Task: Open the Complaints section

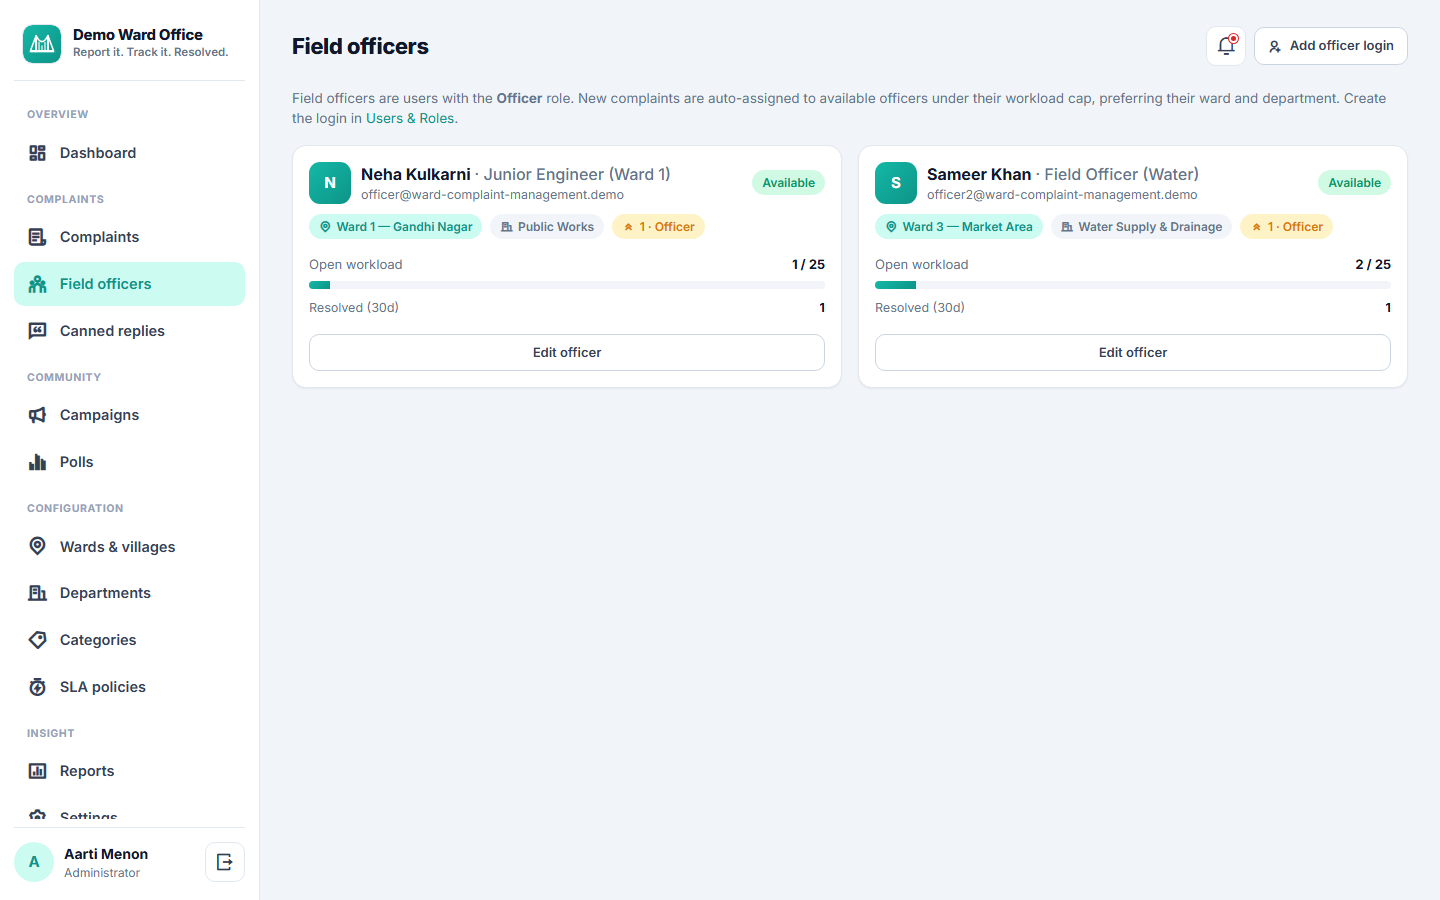Action: click(x=129, y=237)
